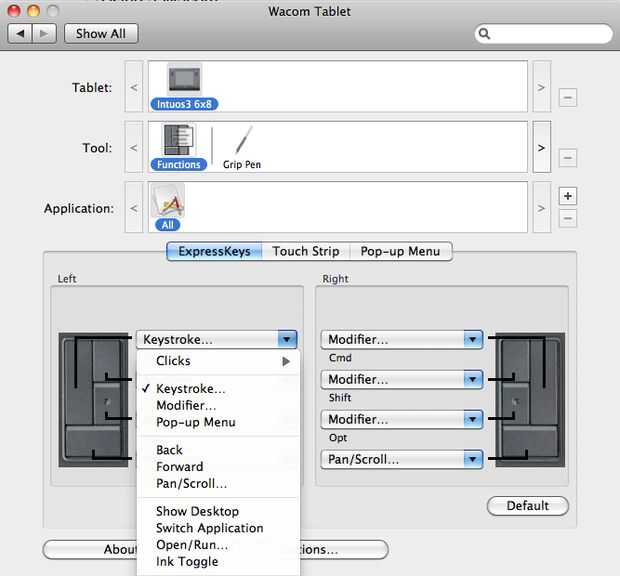Open the Shift Modifier dropdown
Image resolution: width=620 pixels, height=576 pixels.
coord(402,380)
